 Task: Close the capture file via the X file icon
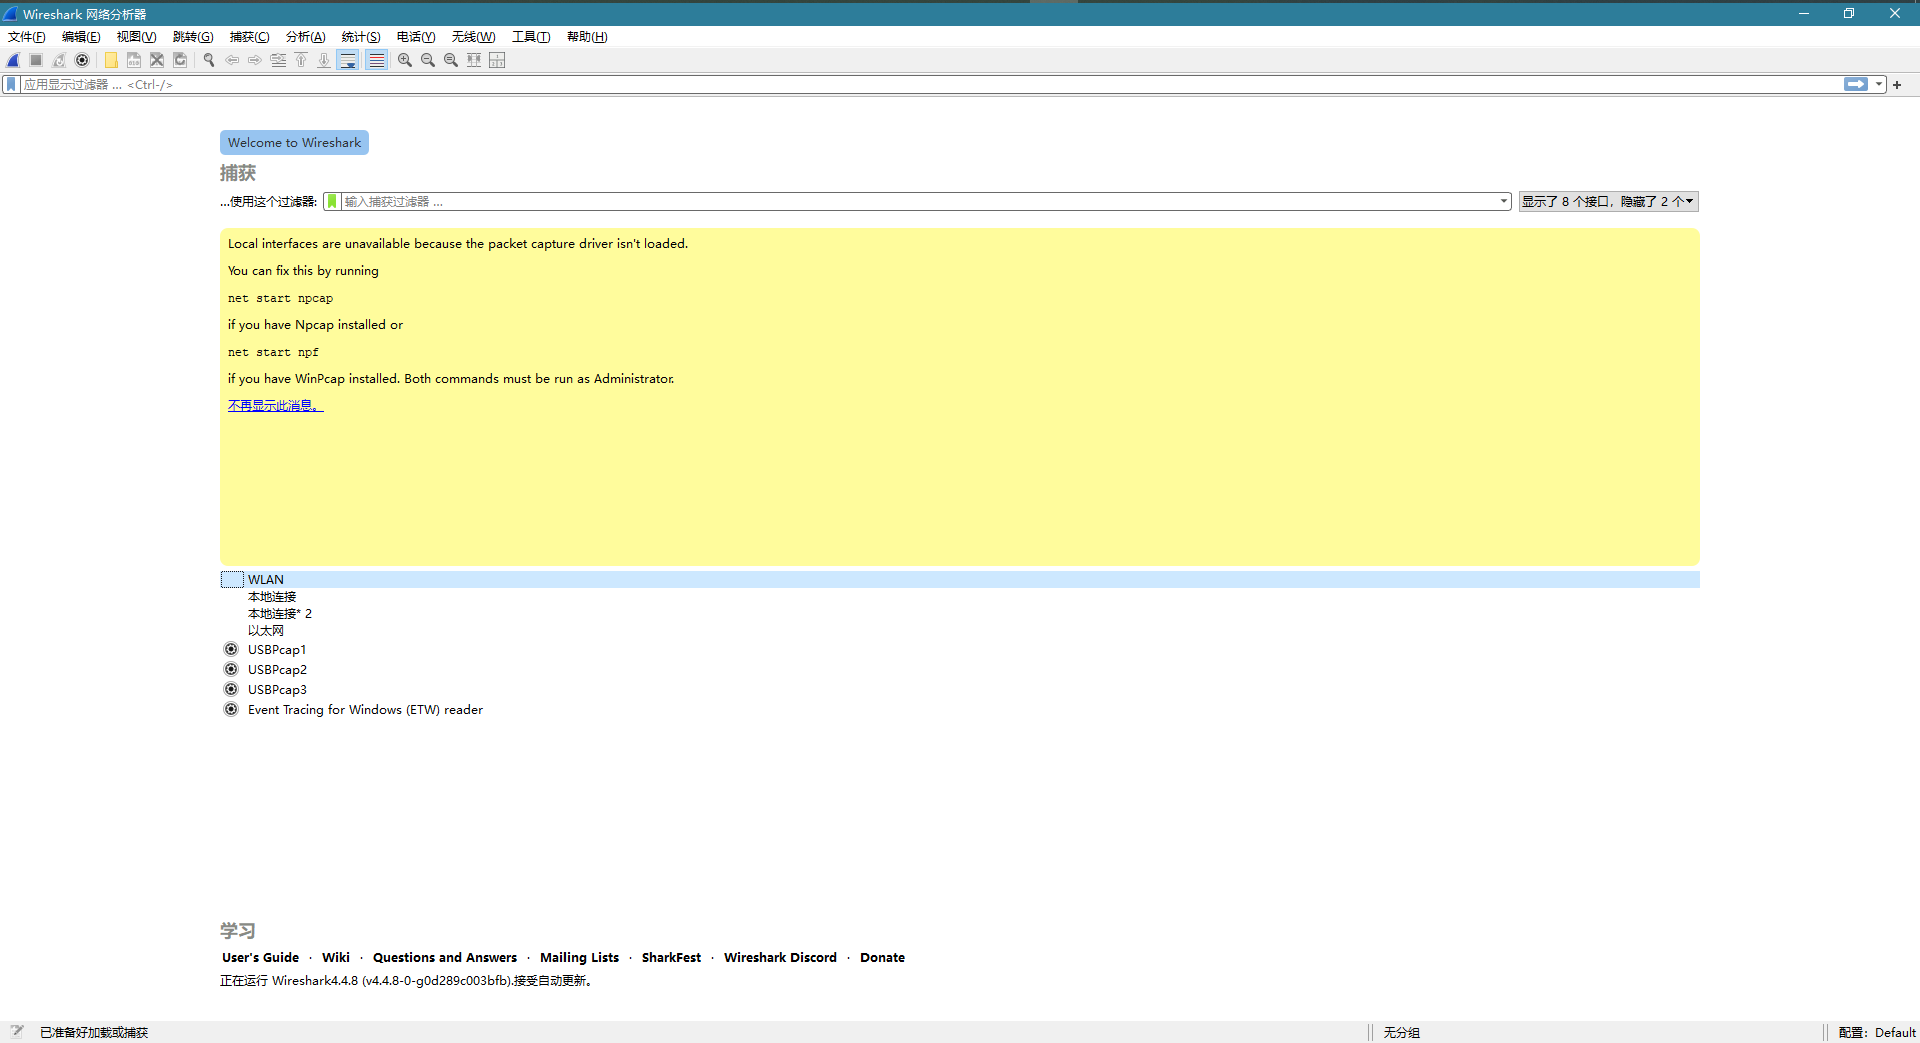click(157, 60)
